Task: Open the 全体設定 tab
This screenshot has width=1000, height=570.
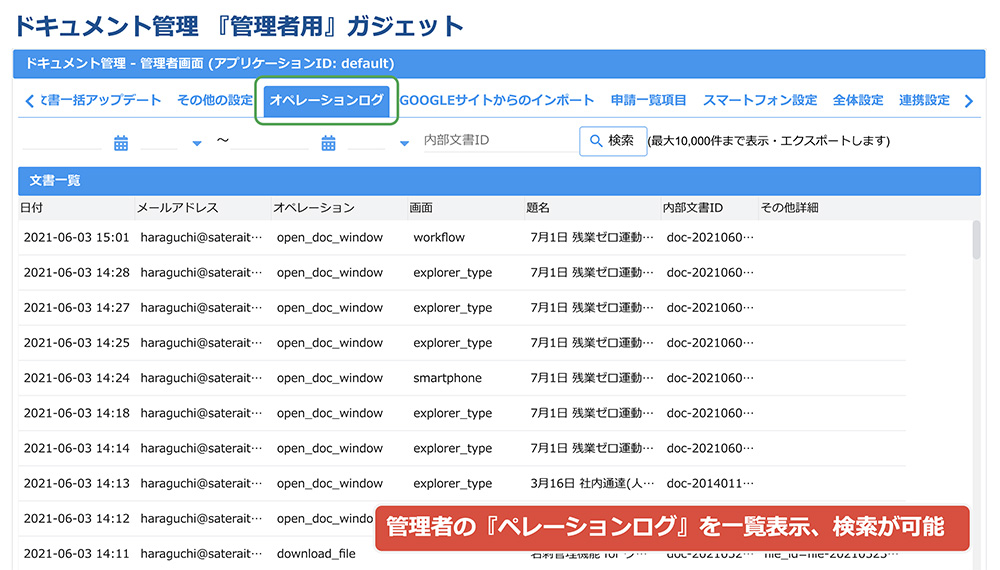Action: pyautogui.click(x=858, y=100)
